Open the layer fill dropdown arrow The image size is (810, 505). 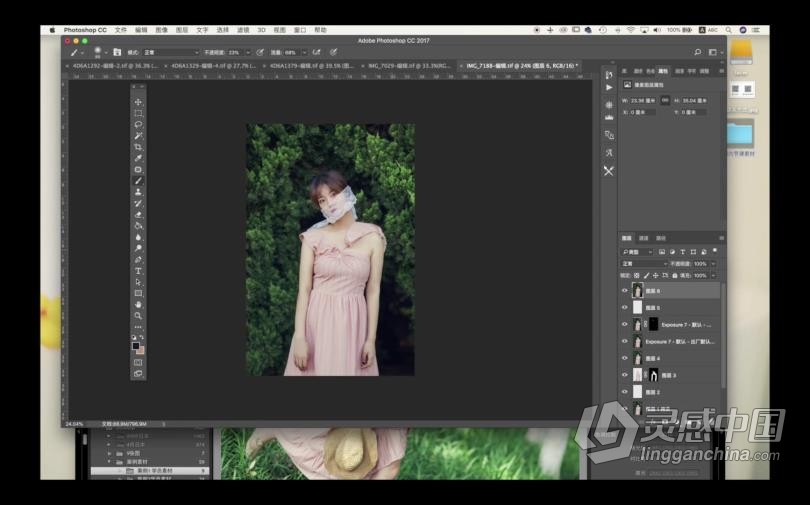point(713,276)
